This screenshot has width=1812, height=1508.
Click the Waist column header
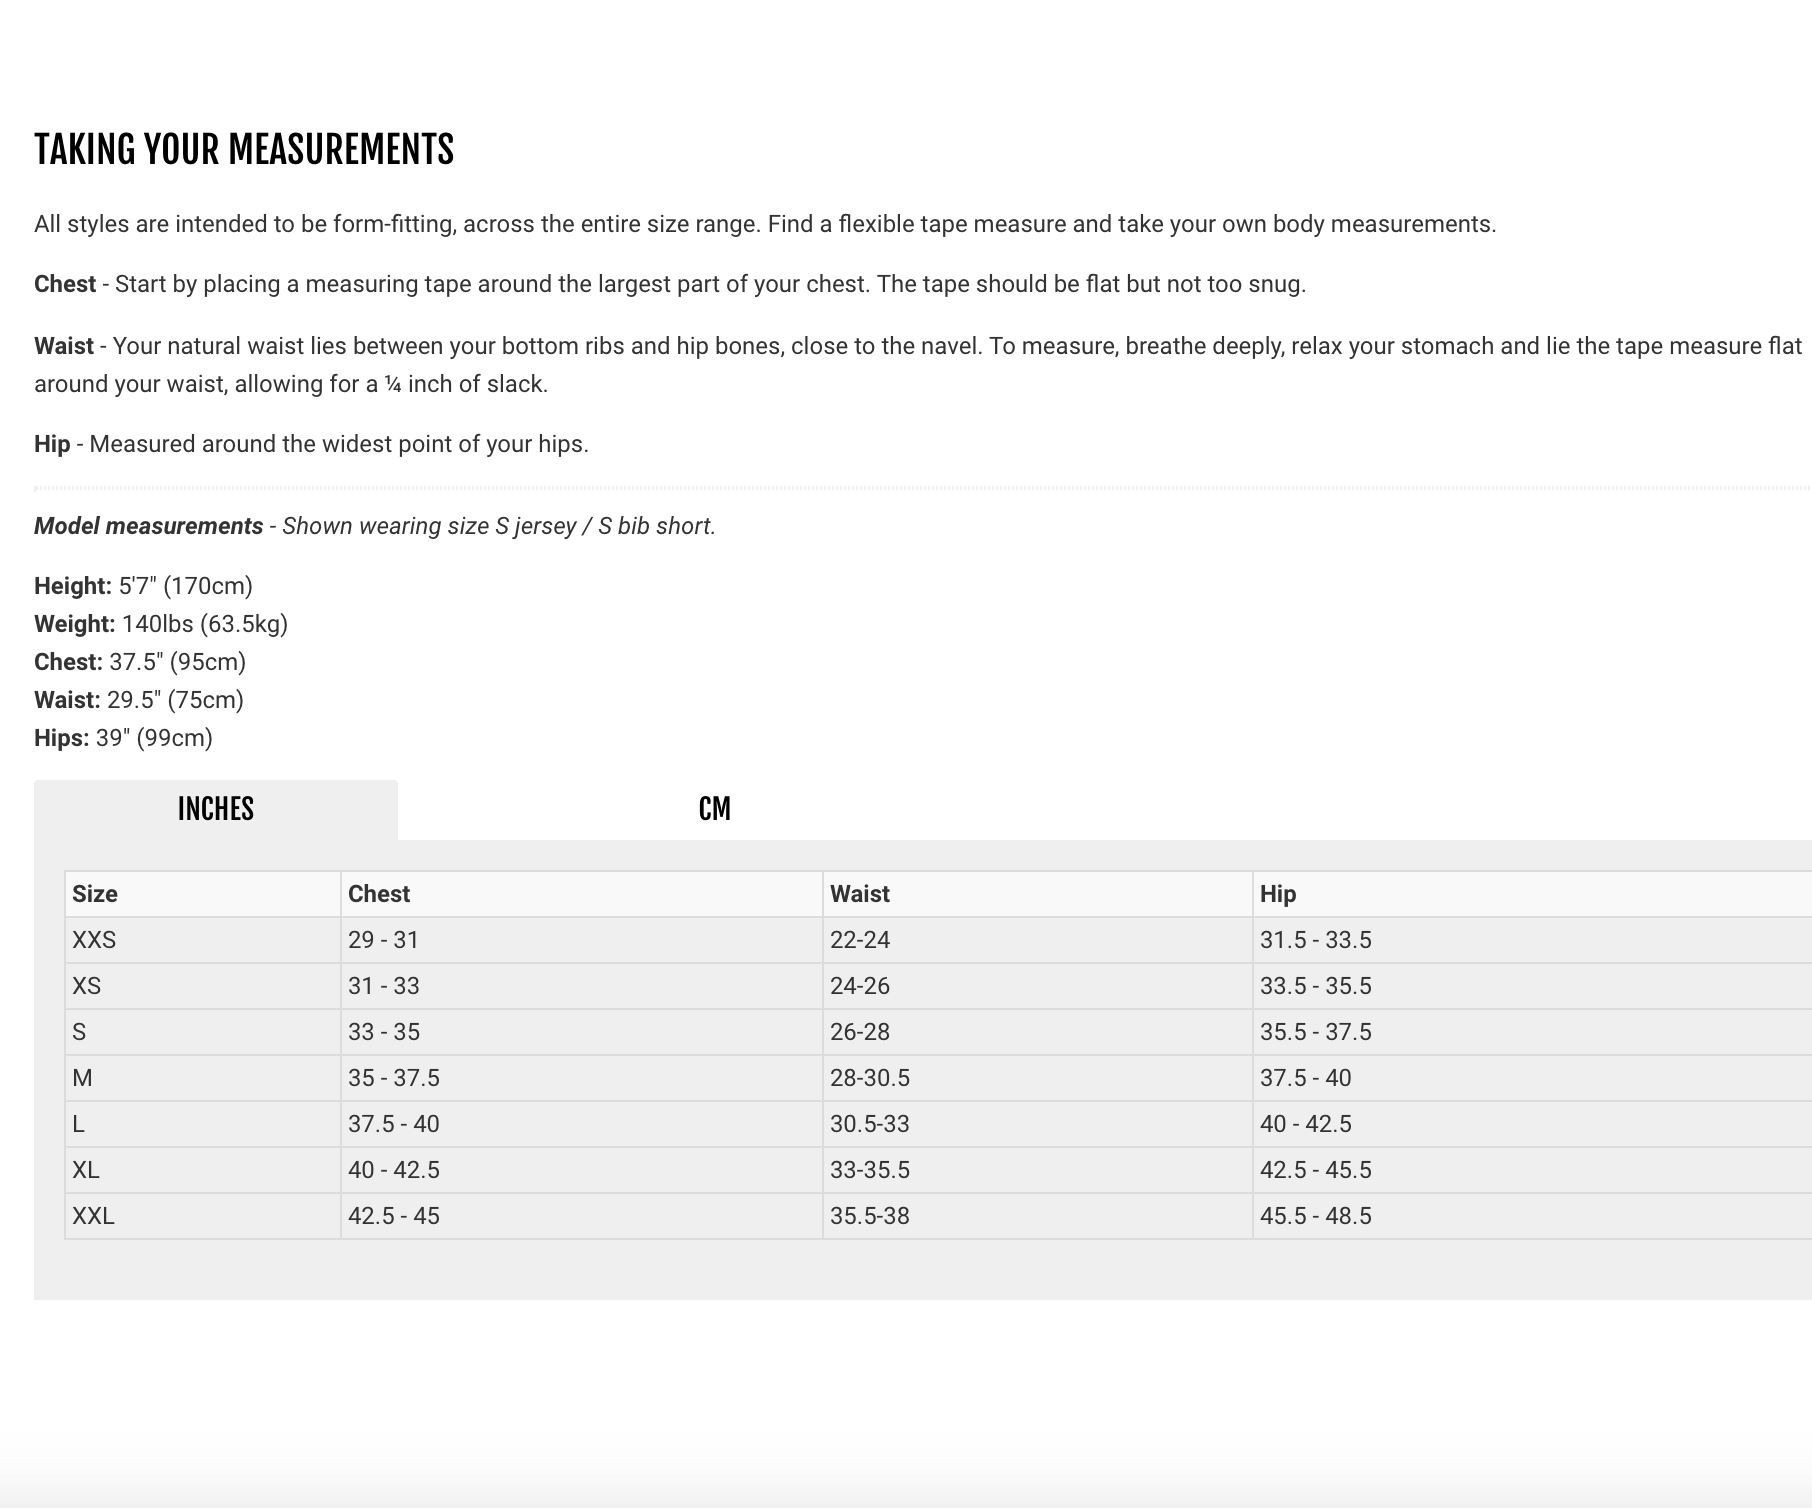tap(860, 894)
